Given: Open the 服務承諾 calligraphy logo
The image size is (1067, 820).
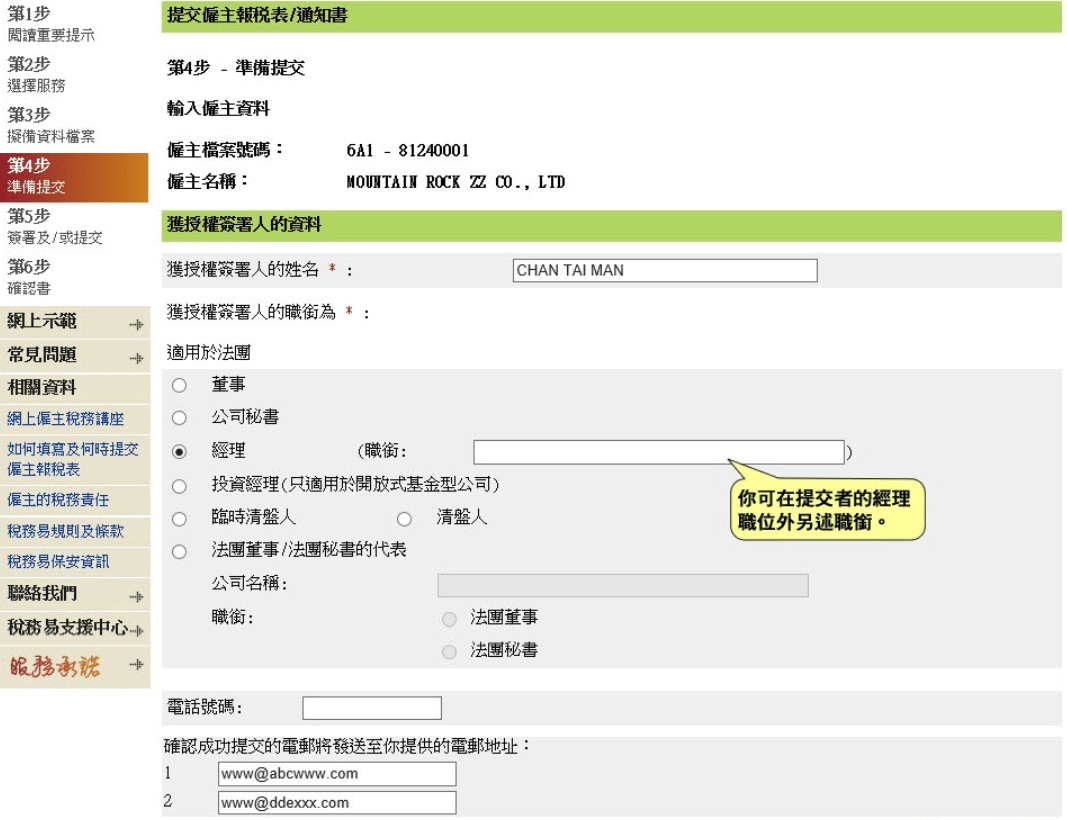Looking at the screenshot, I should point(54,666).
